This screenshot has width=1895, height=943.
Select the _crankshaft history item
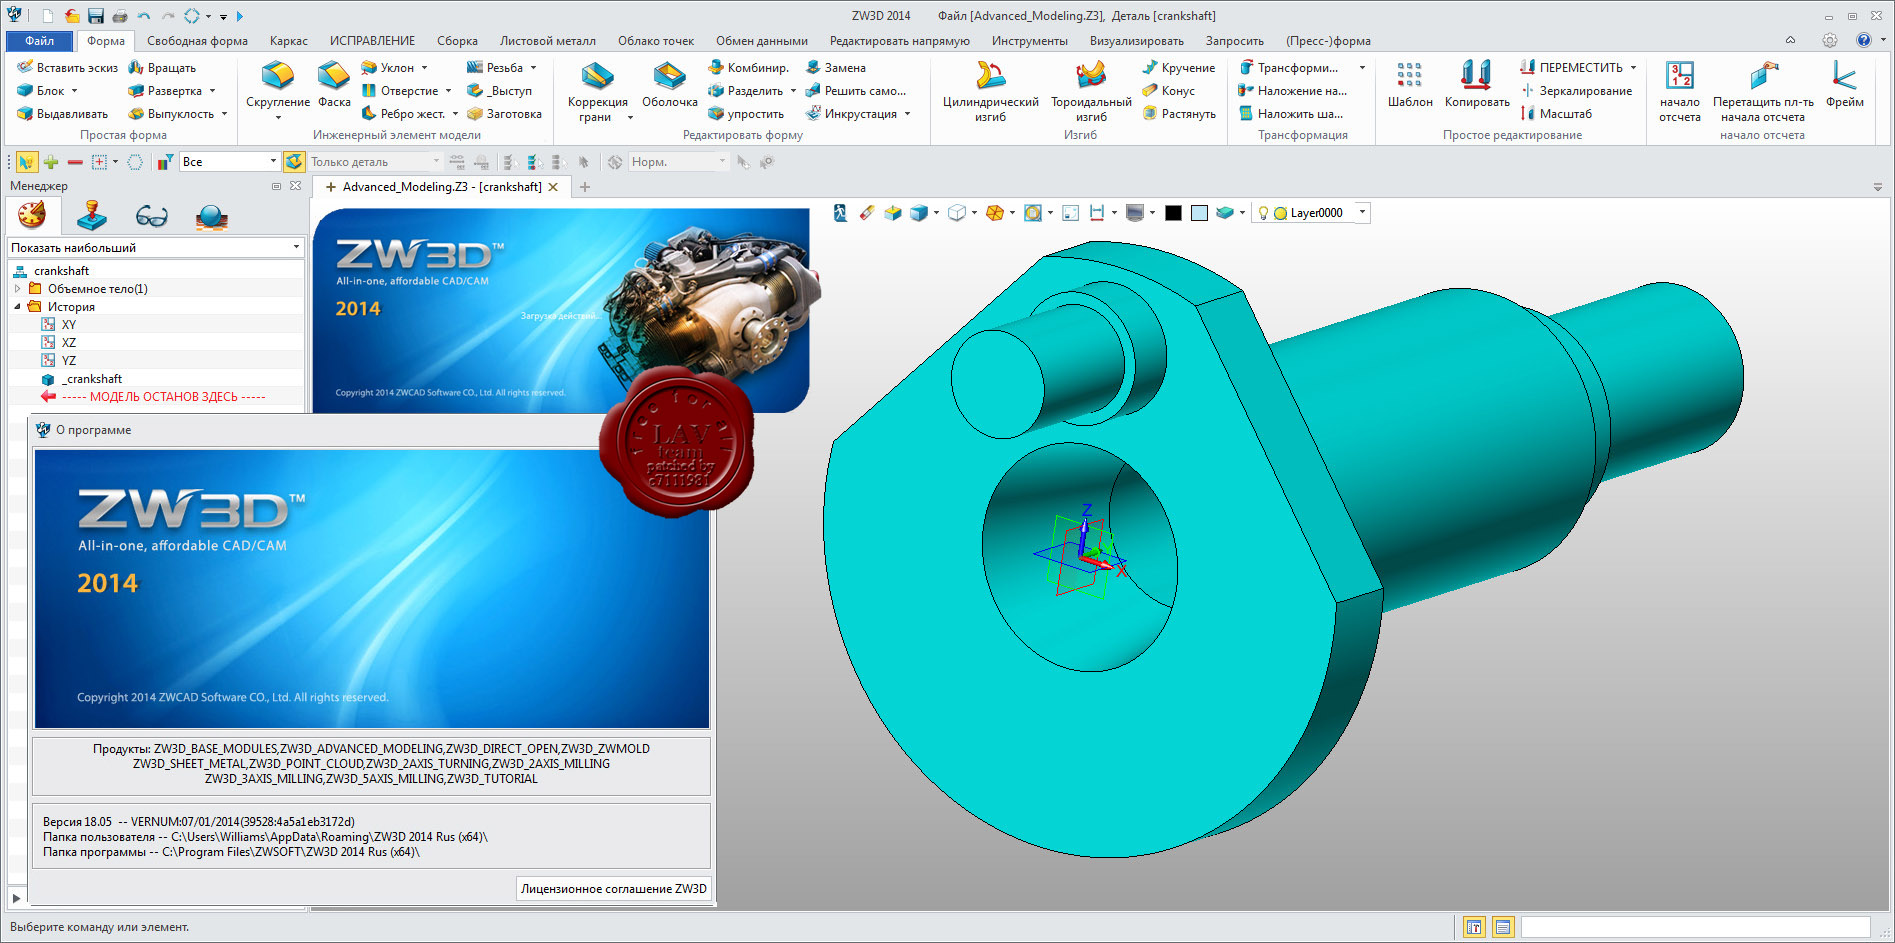click(92, 379)
